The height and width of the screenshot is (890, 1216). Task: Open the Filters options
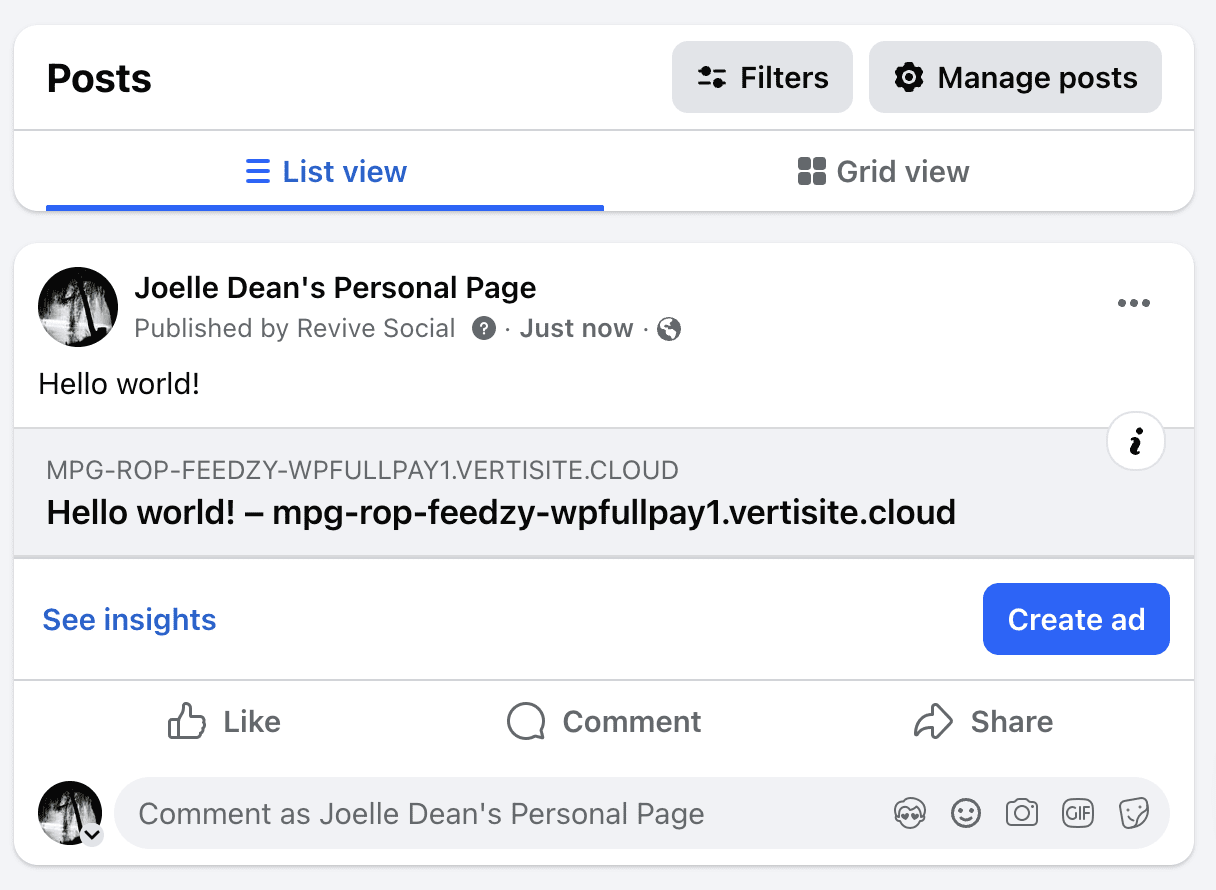[x=762, y=78]
